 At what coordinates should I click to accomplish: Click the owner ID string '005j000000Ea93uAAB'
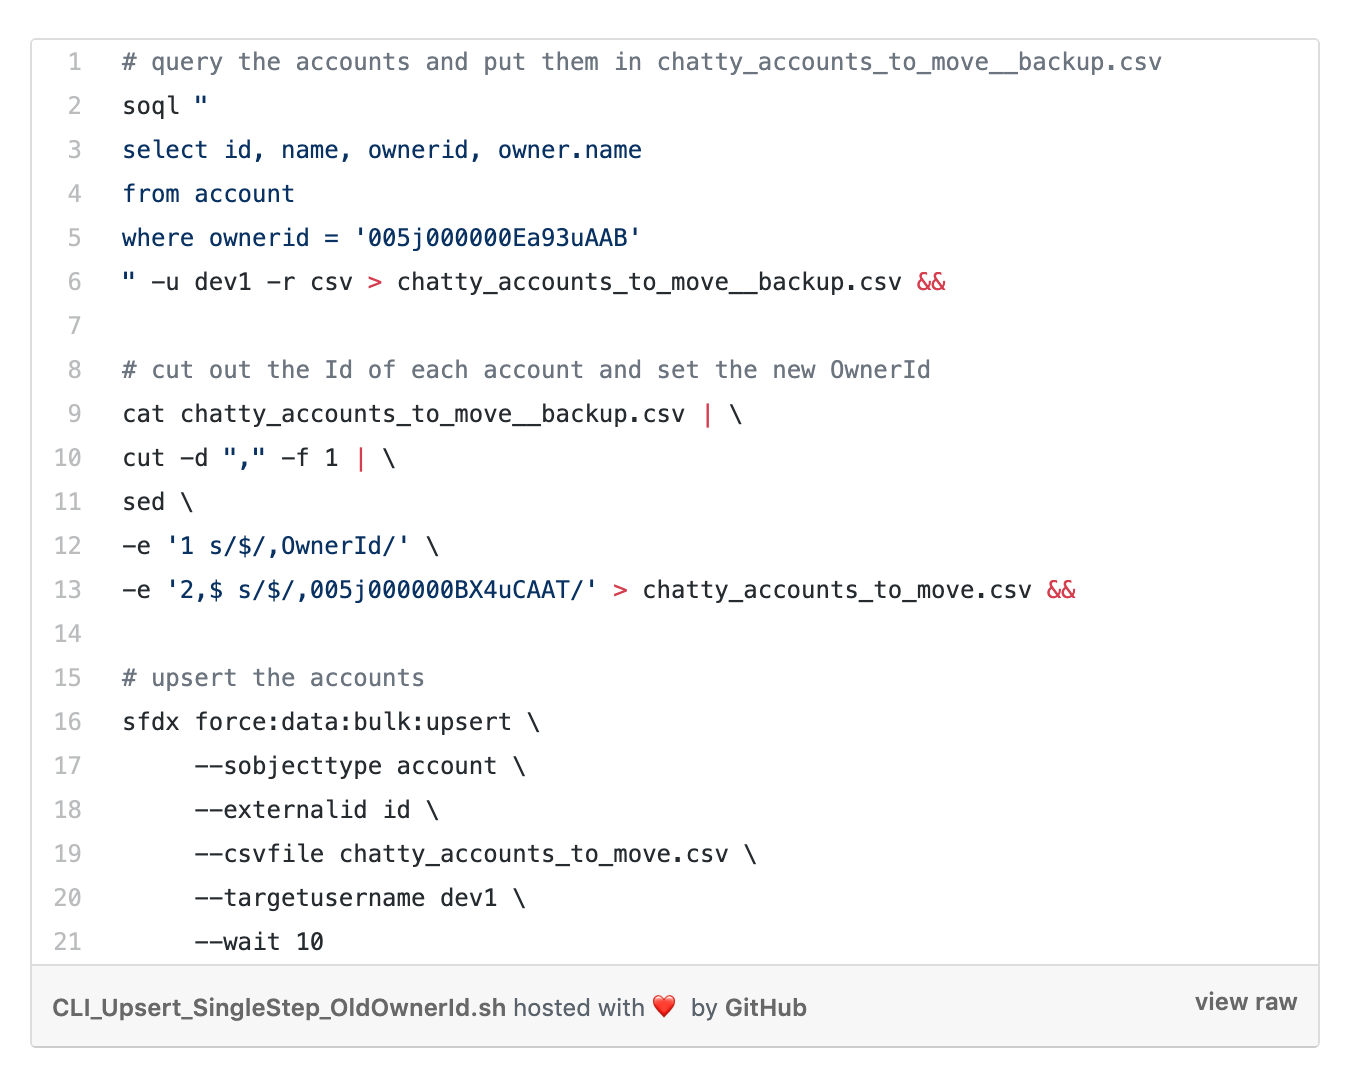(497, 238)
